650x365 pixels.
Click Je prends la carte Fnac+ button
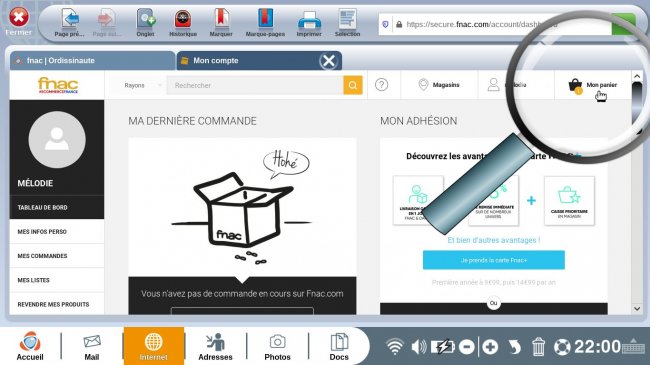[x=494, y=260]
